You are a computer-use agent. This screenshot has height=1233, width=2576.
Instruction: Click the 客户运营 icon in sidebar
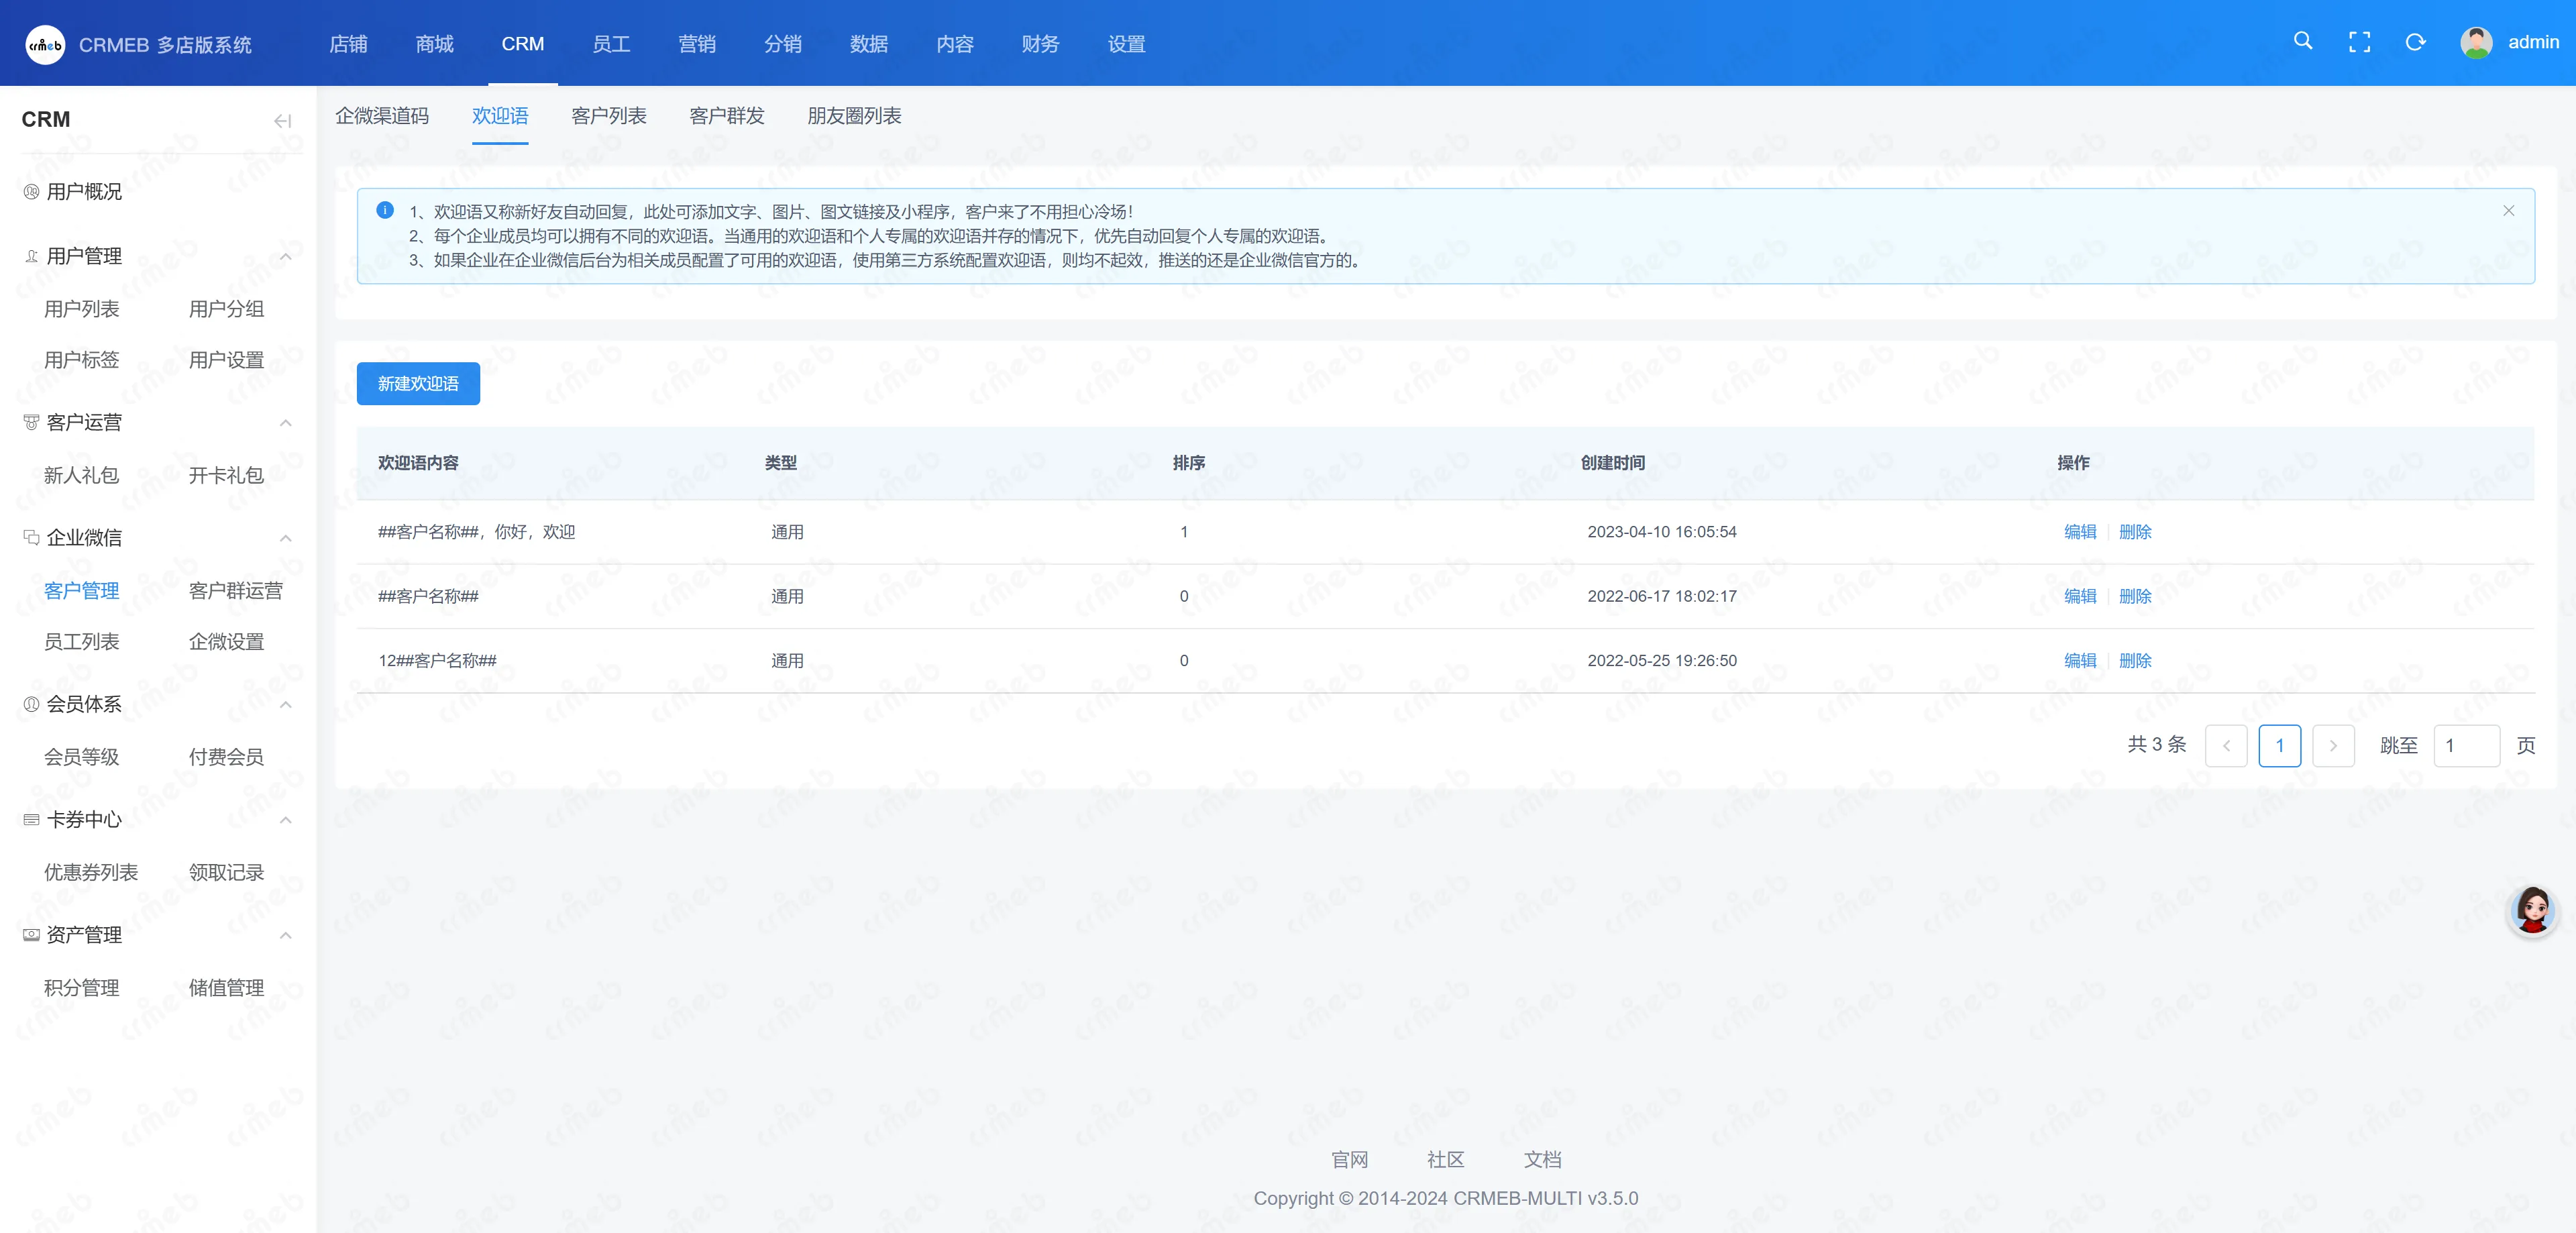point(31,422)
